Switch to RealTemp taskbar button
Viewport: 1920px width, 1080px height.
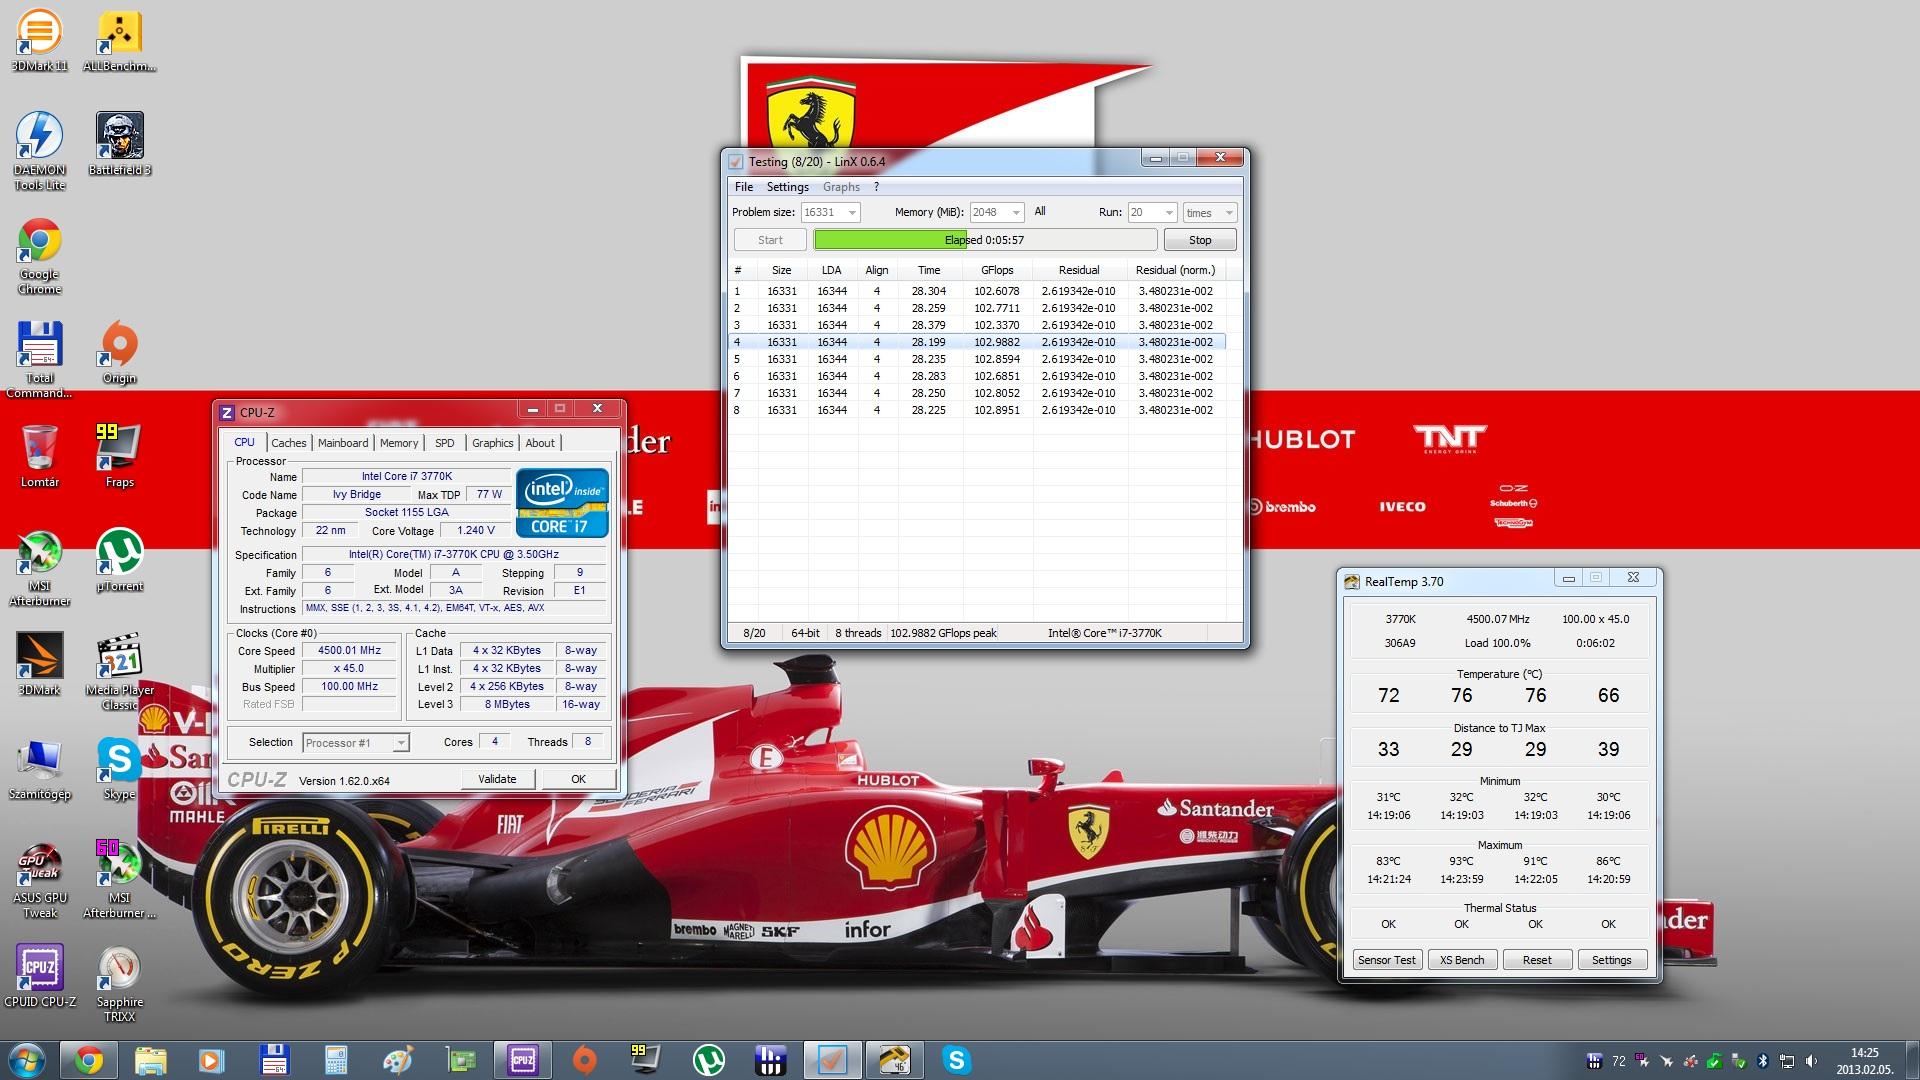click(894, 1060)
